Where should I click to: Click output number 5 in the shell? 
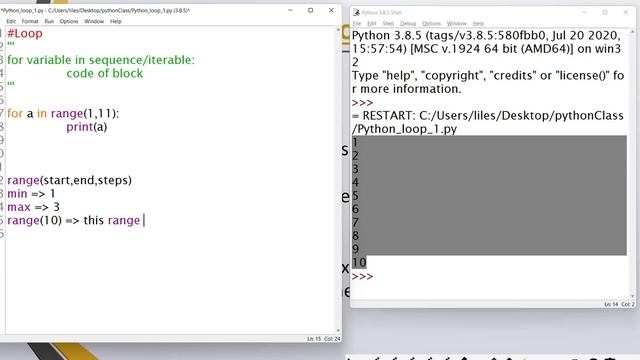356,196
